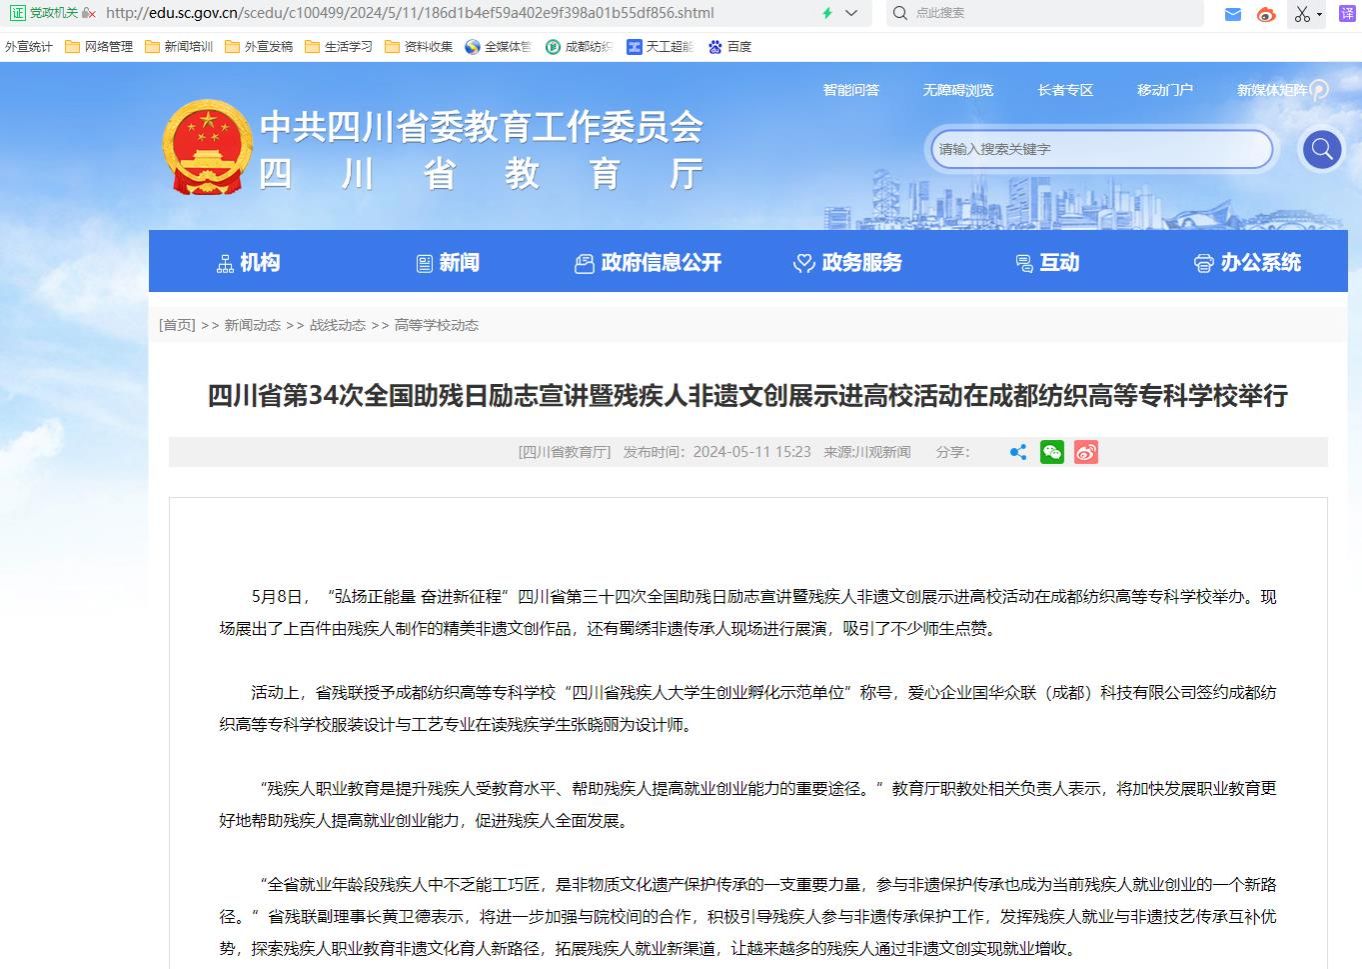Image resolution: width=1362 pixels, height=969 pixels.
Task: Focus the 请输入搜索关键字 search field
Action: click(x=1100, y=149)
